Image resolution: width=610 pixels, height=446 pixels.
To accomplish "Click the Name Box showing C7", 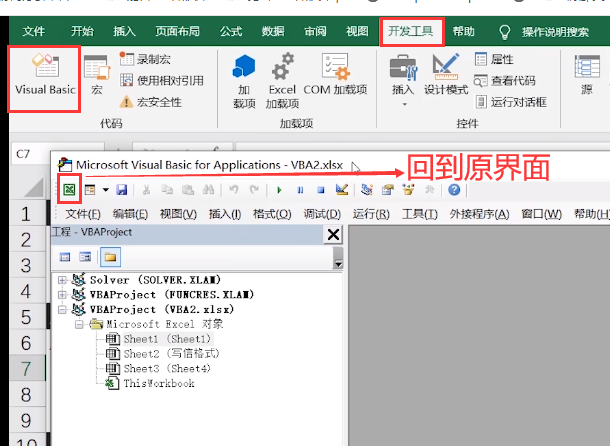I will pyautogui.click(x=58, y=154).
